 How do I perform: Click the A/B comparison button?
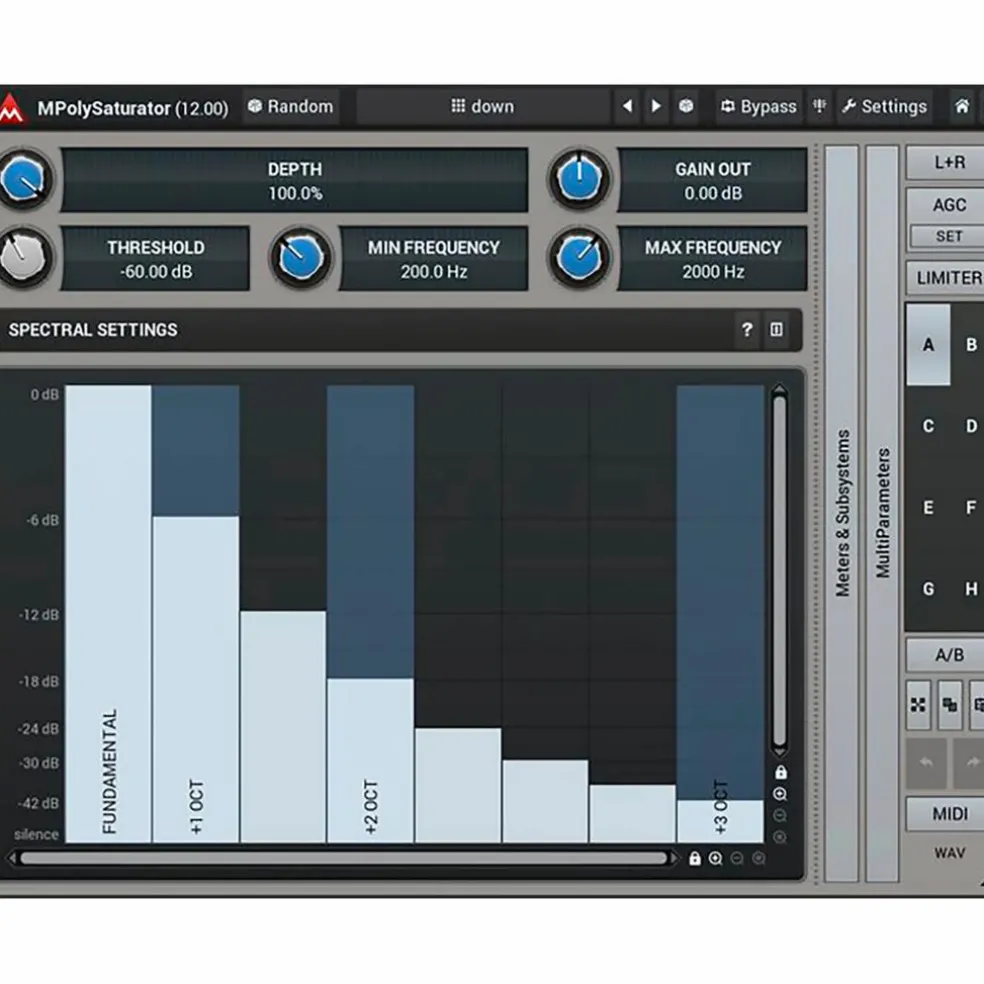click(946, 655)
